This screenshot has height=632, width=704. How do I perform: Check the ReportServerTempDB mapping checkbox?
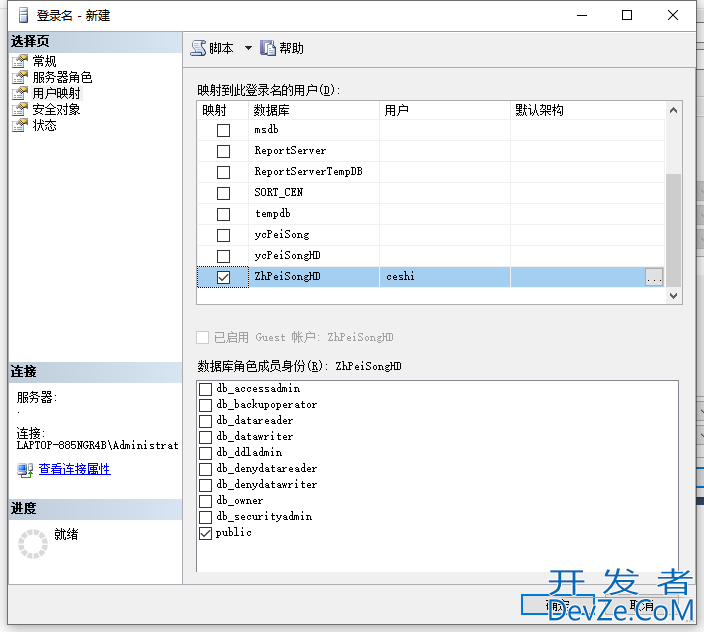(x=223, y=172)
